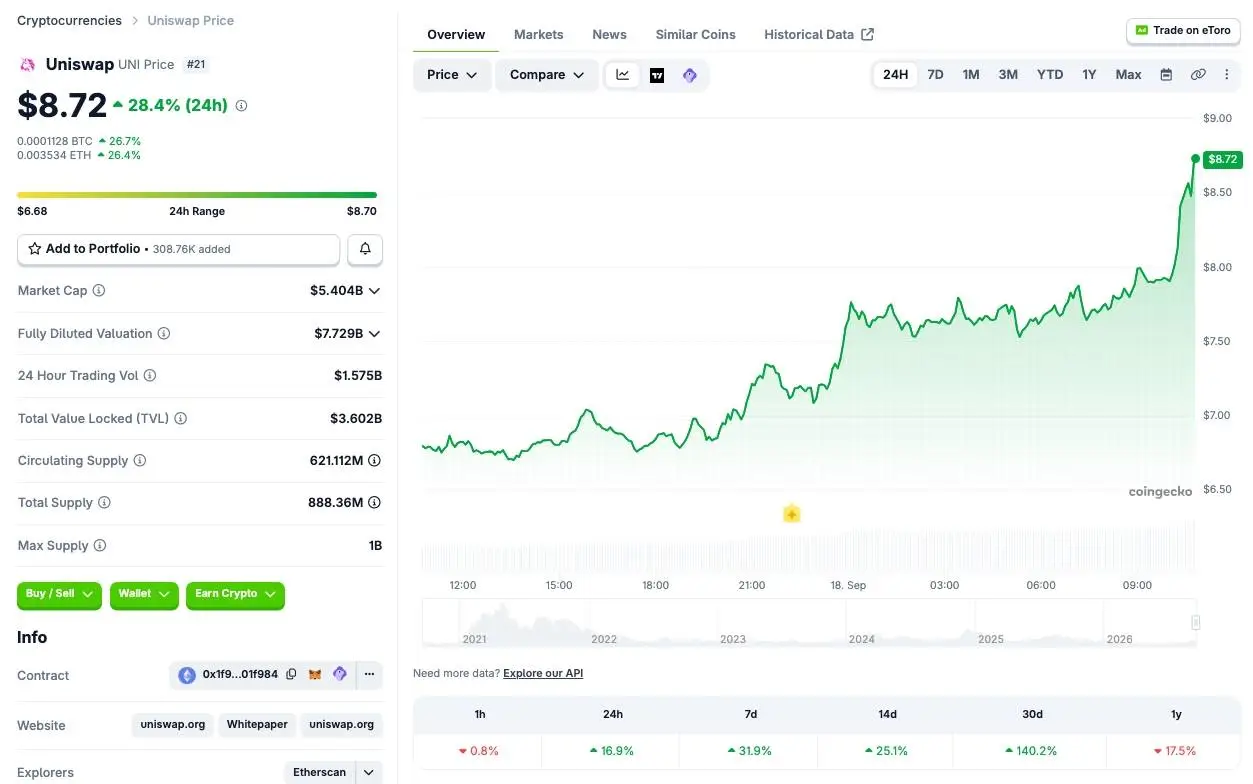
Task: Click the chart share link icon
Action: [x=1198, y=75]
